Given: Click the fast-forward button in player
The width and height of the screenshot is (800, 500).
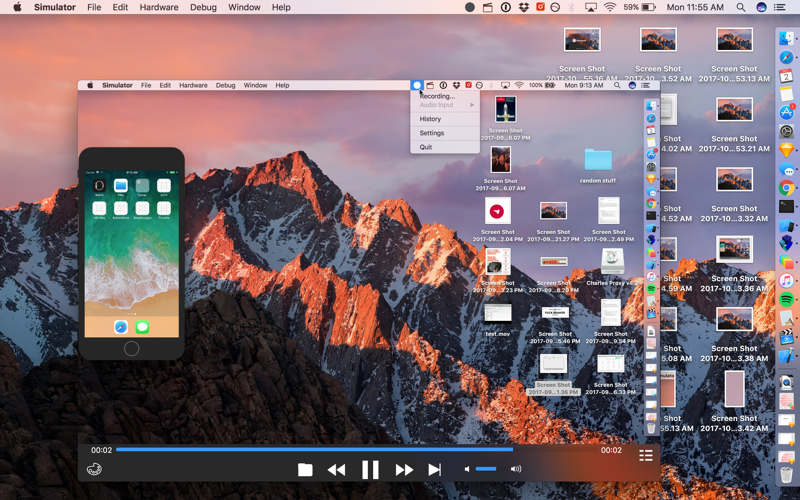Looking at the screenshot, I should [404, 469].
